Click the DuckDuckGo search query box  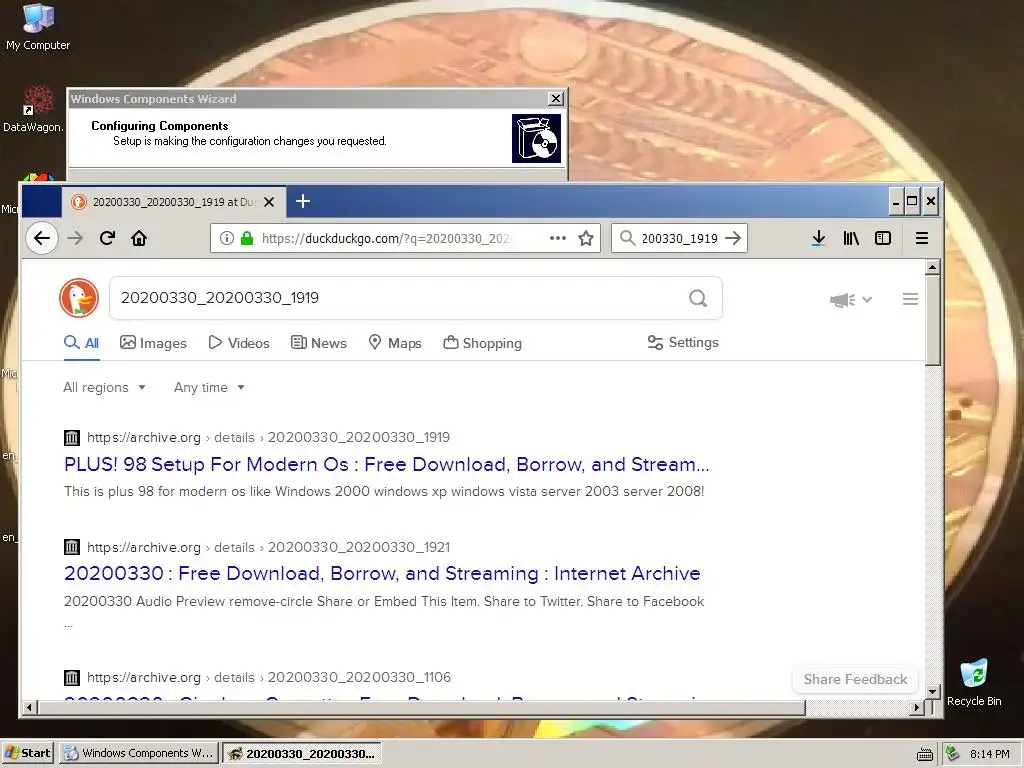pos(398,298)
